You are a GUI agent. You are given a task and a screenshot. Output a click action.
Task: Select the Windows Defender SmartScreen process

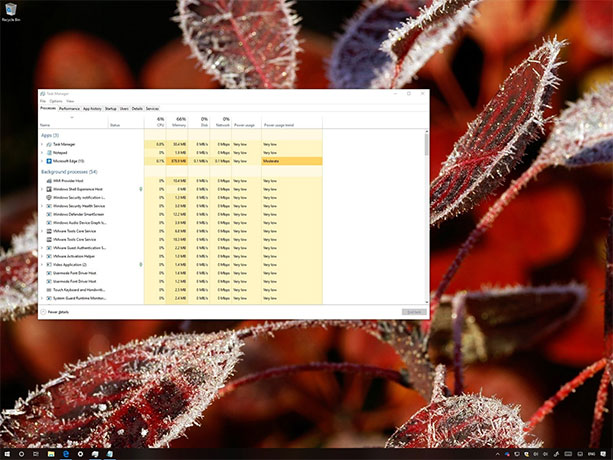pyautogui.click(x=181, y=214)
